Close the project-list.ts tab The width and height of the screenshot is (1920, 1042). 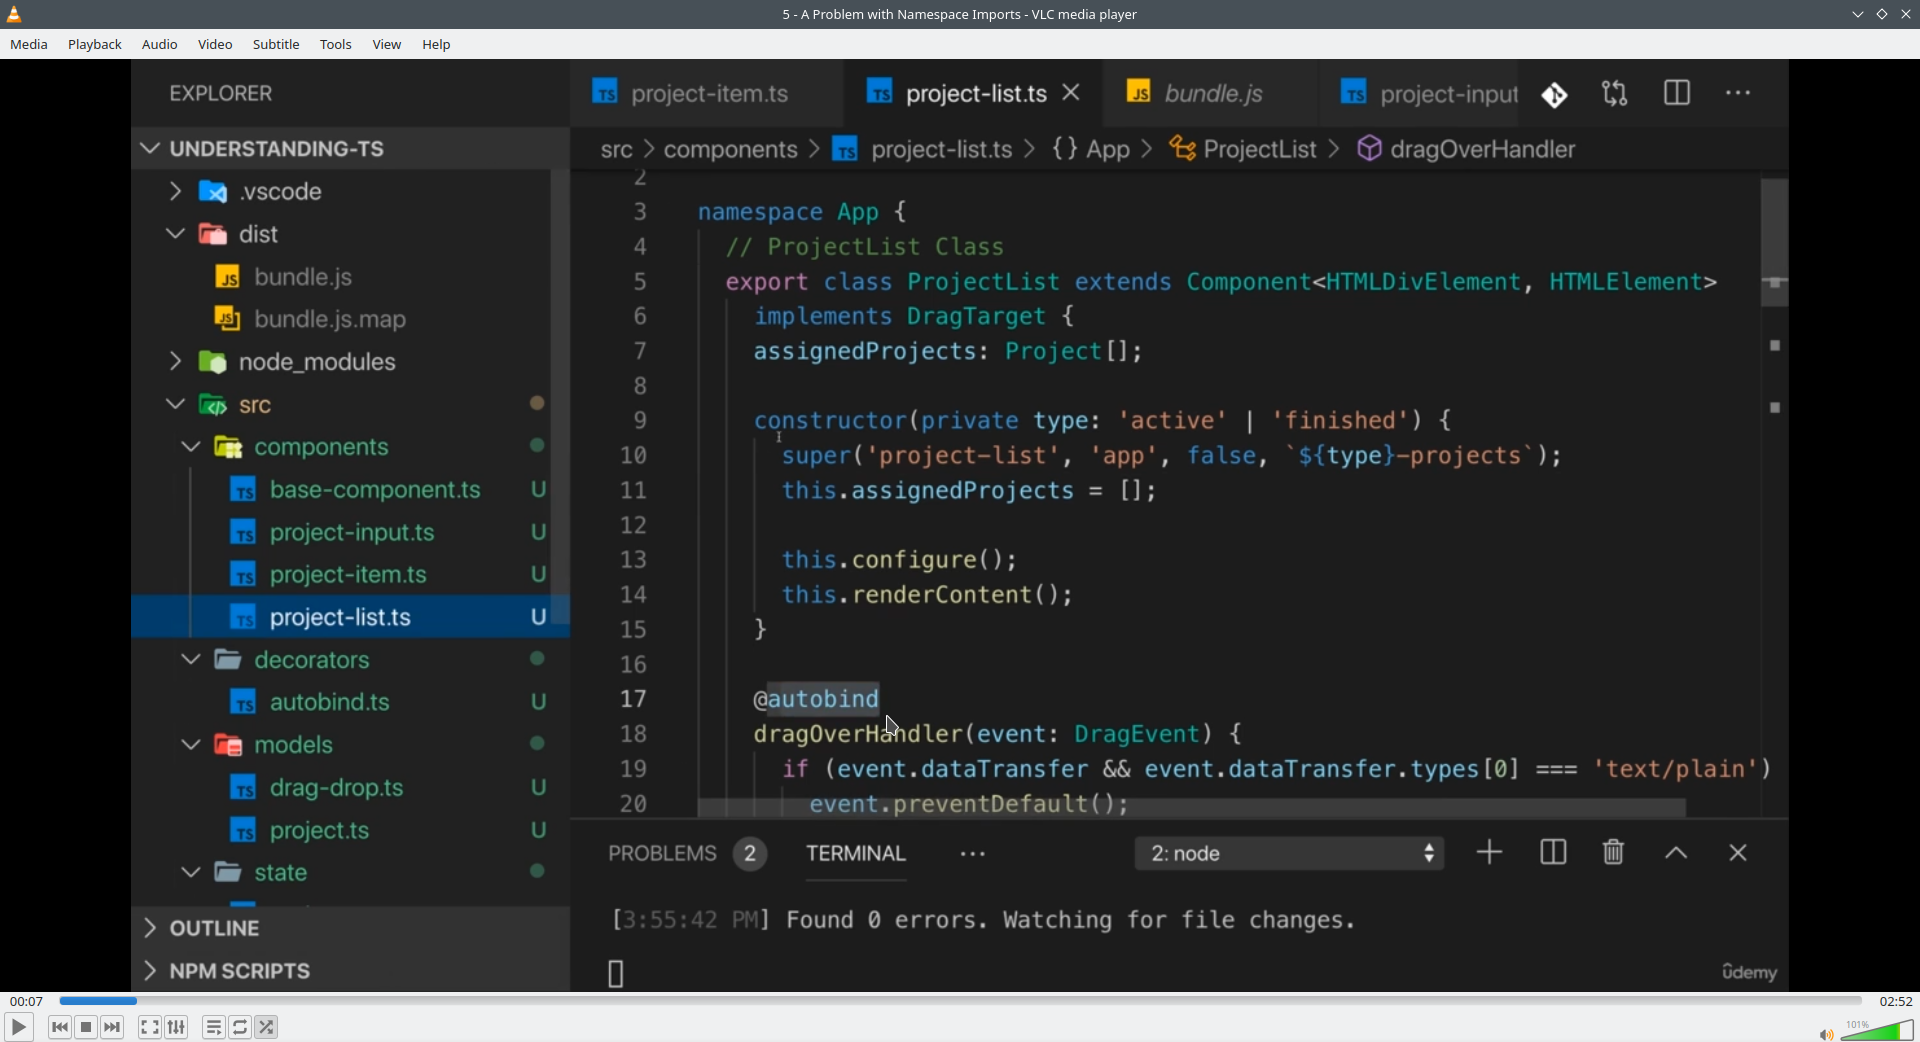pos(1071,92)
